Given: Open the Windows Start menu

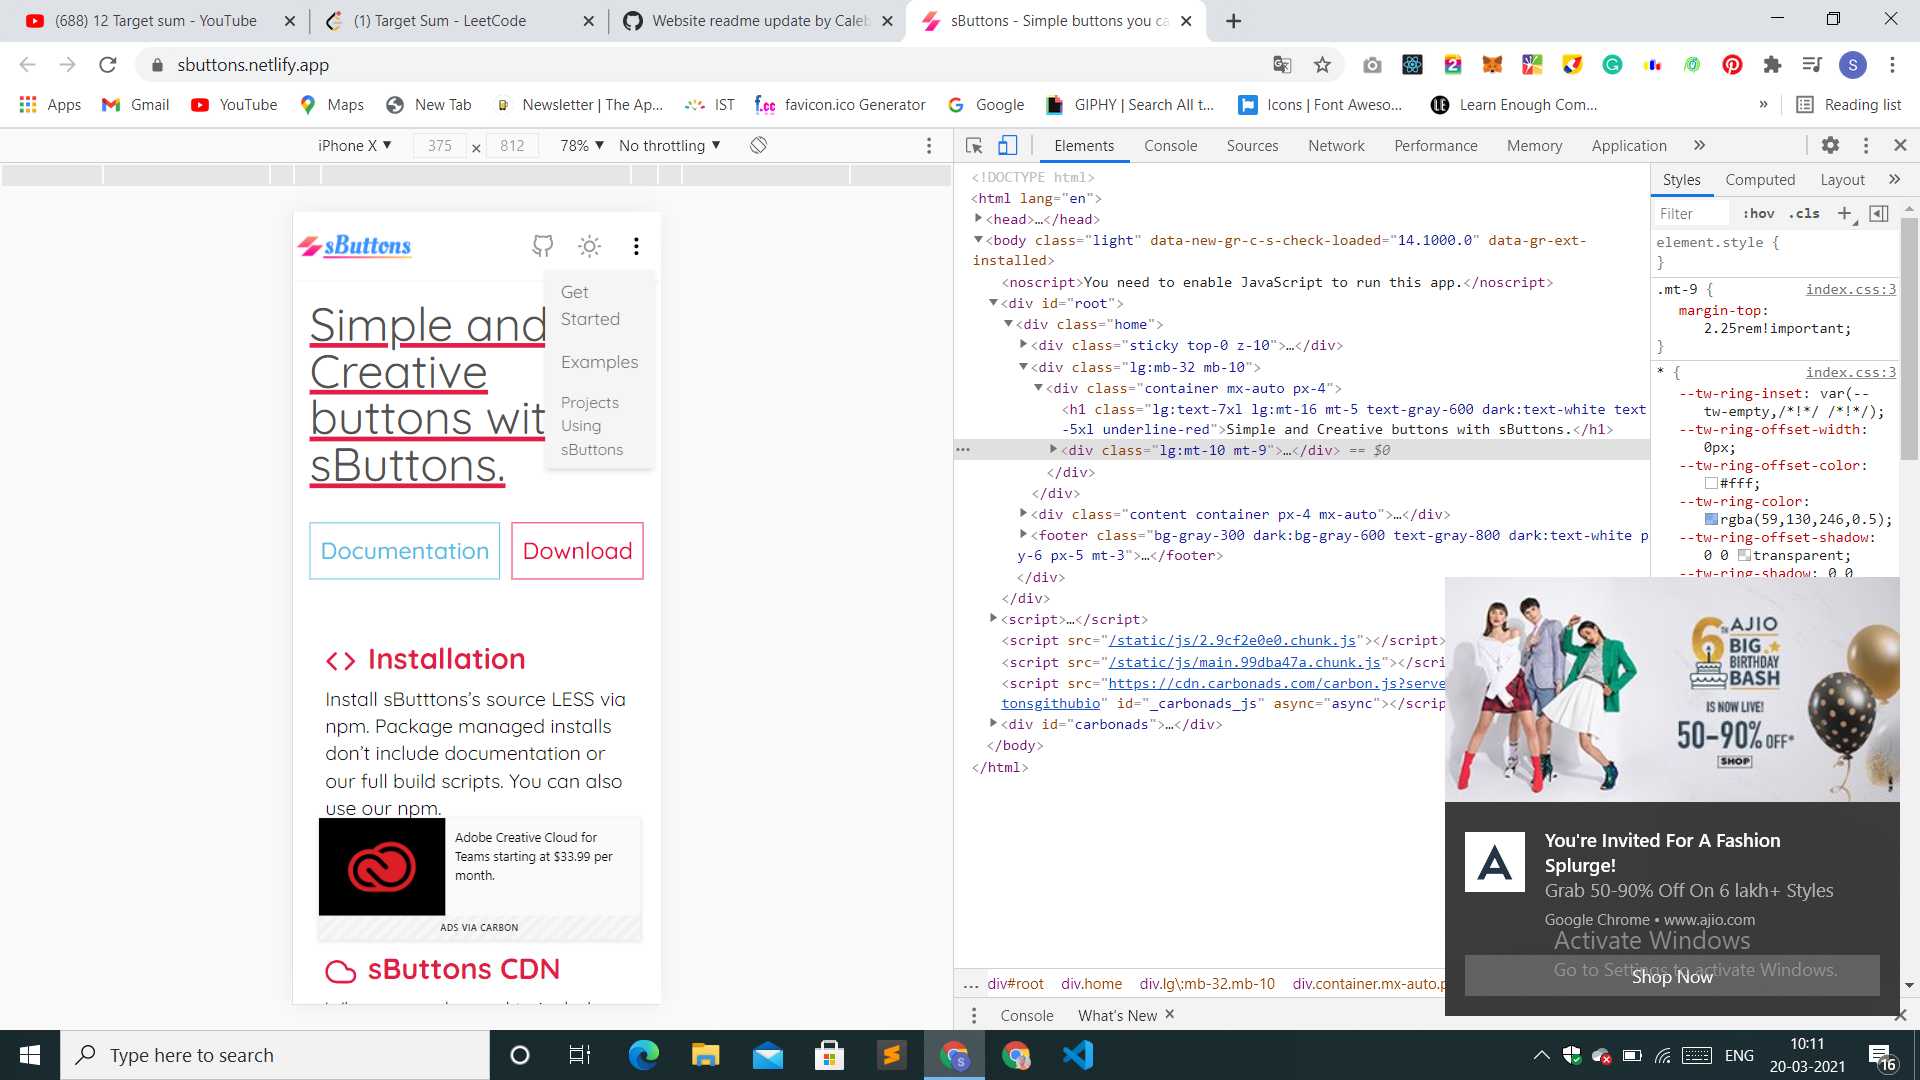Looking at the screenshot, I should click(x=30, y=1055).
